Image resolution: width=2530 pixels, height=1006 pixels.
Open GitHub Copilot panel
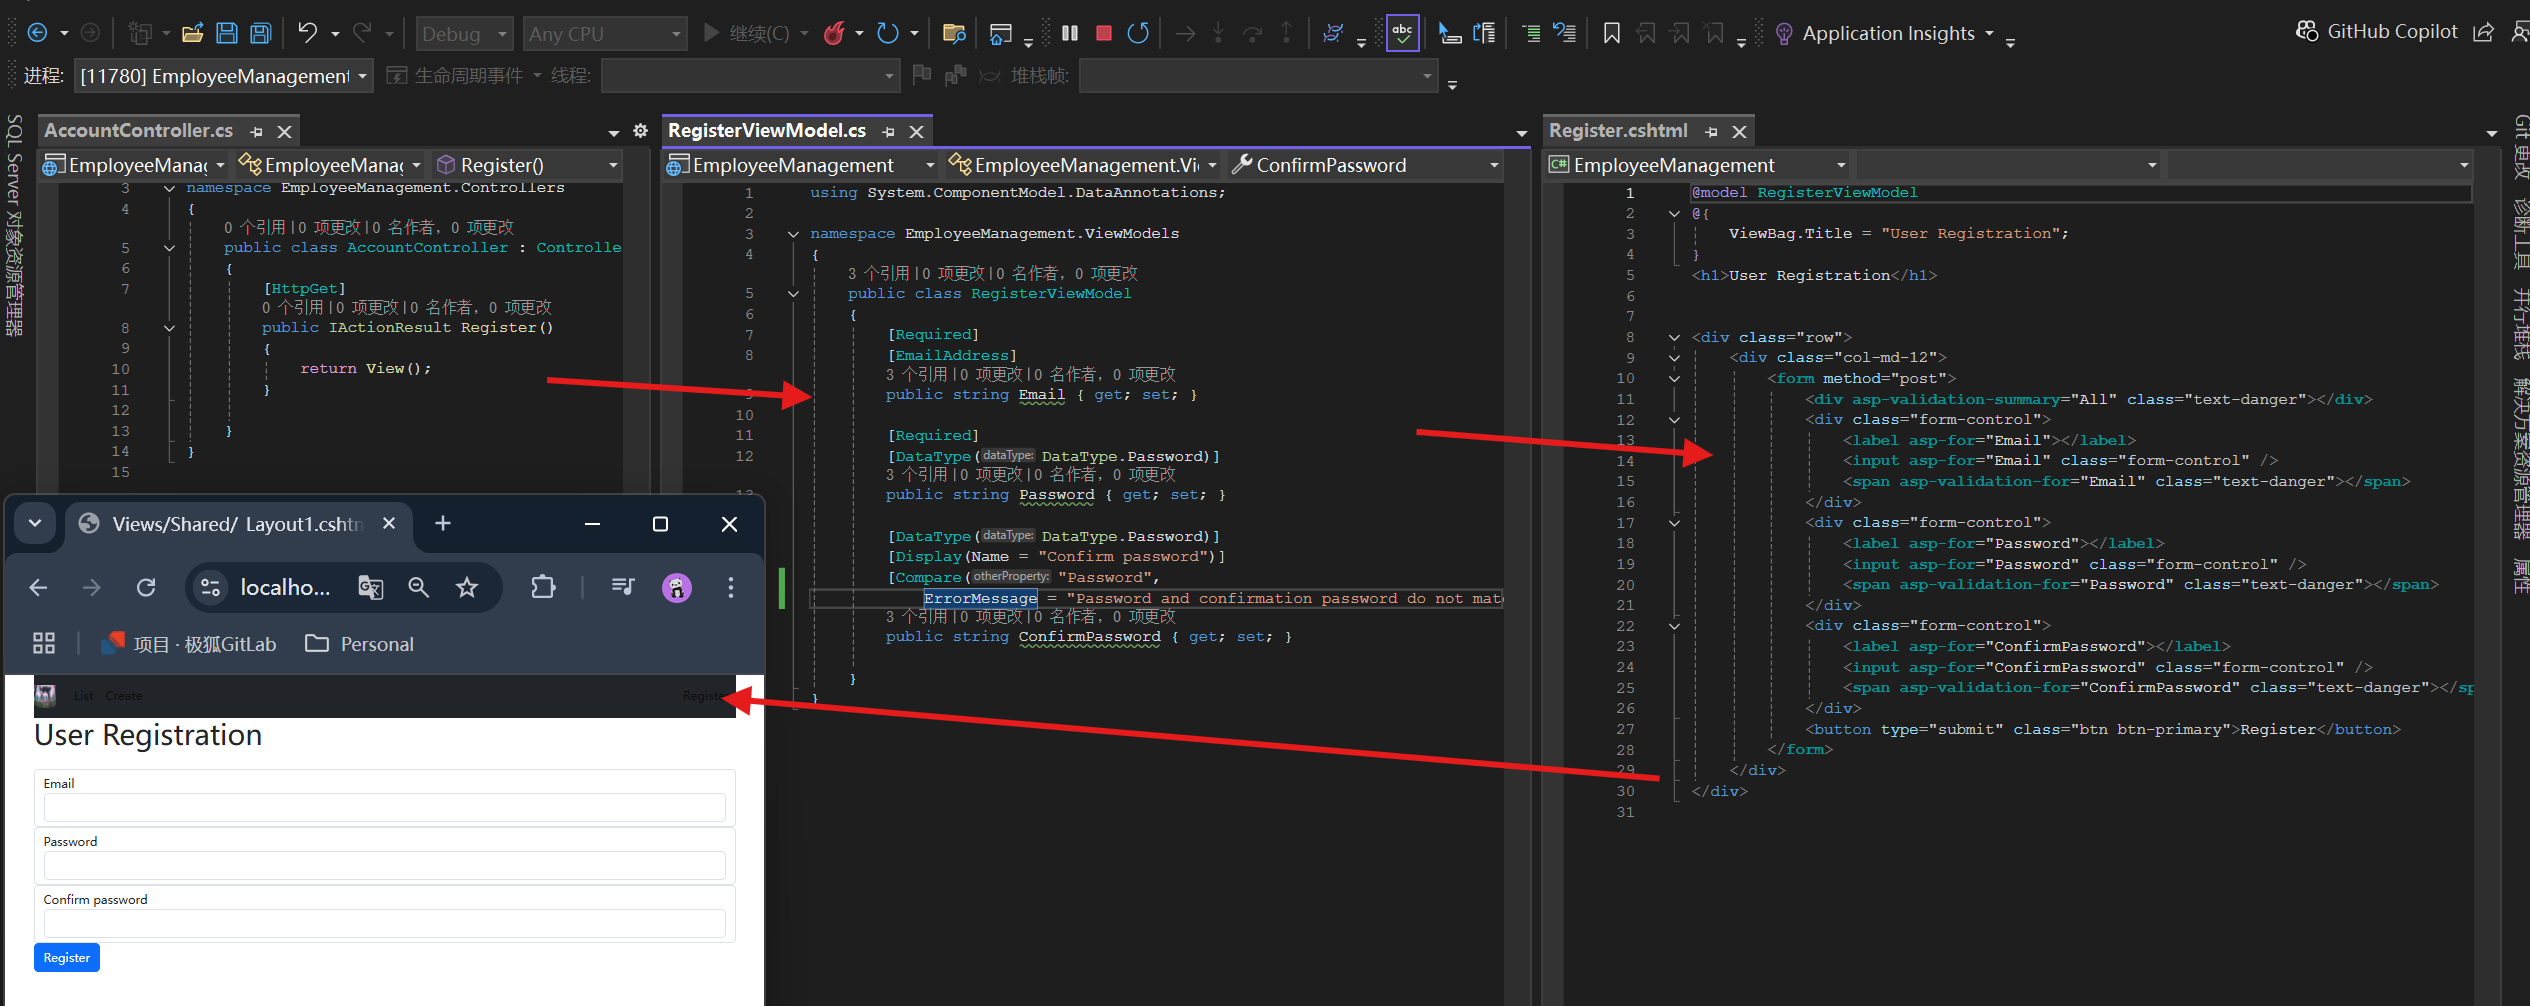(x=2376, y=32)
